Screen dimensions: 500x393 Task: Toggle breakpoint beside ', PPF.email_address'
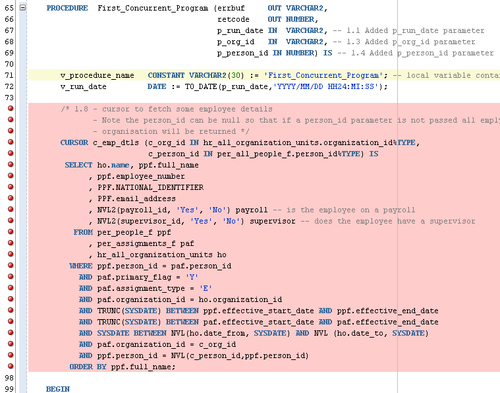click(11, 198)
